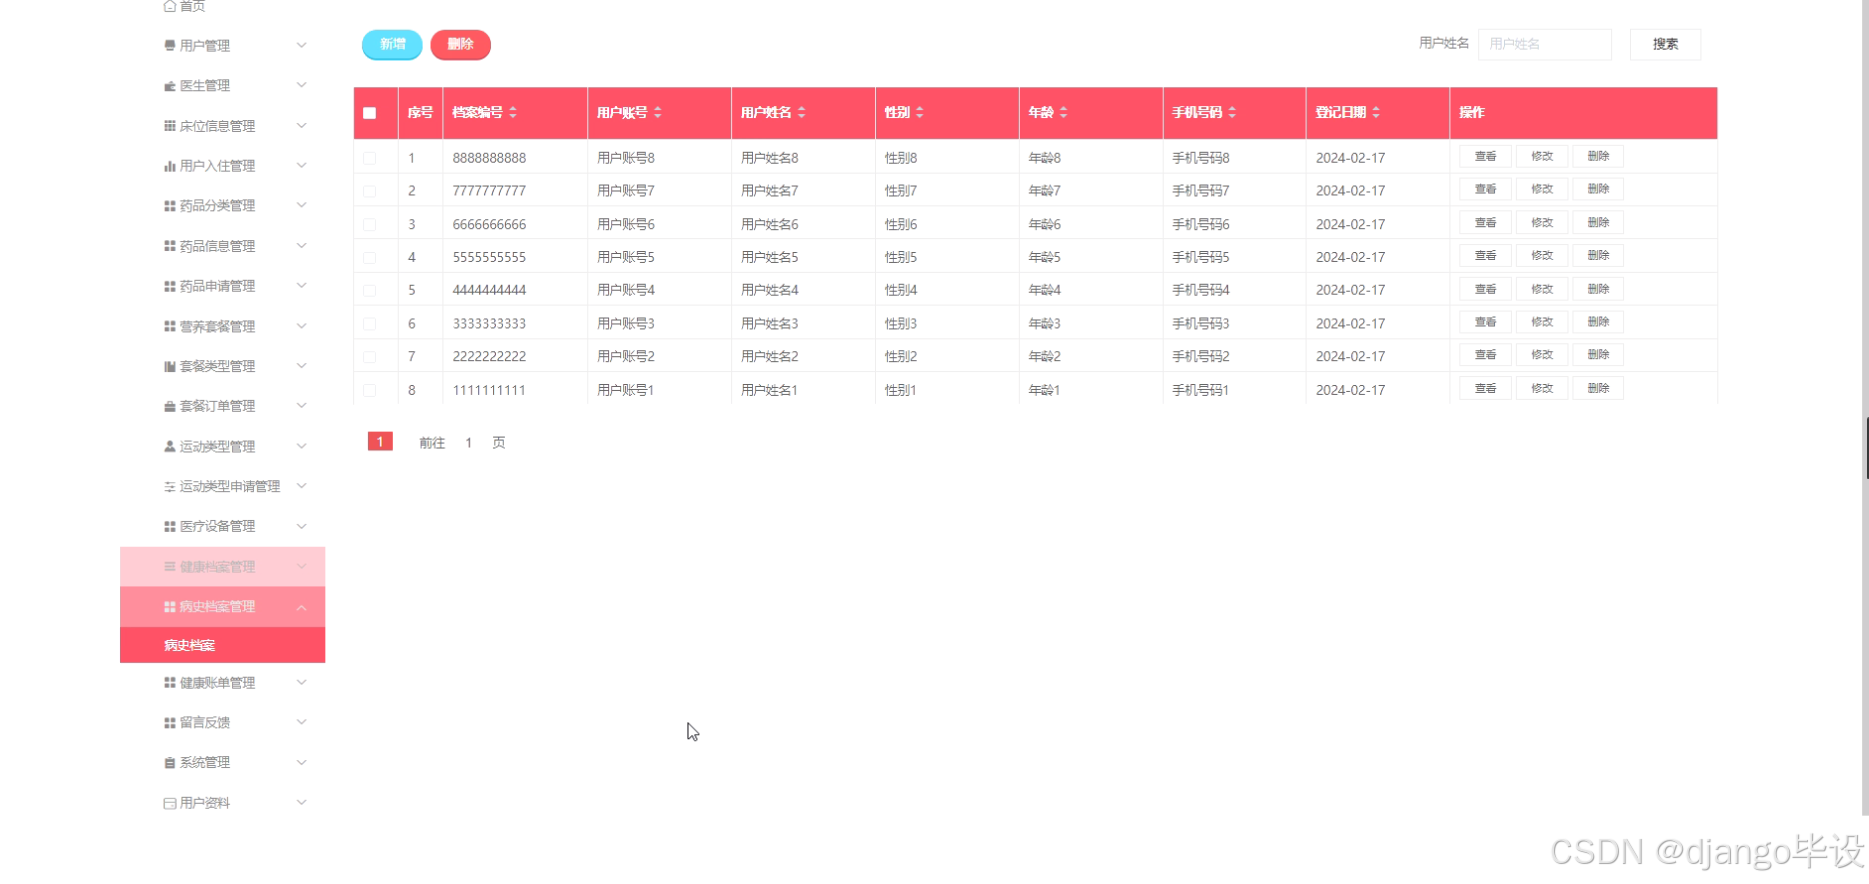Sort table by 手机号码 column arrows
Screen dimensions: 1869x884
[x=1232, y=112]
